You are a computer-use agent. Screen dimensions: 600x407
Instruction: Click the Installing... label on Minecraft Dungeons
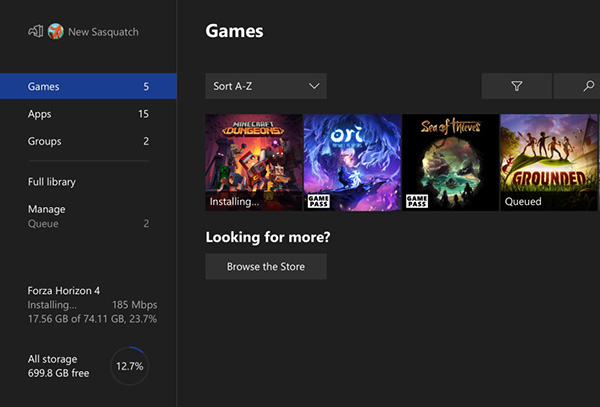[234, 202]
